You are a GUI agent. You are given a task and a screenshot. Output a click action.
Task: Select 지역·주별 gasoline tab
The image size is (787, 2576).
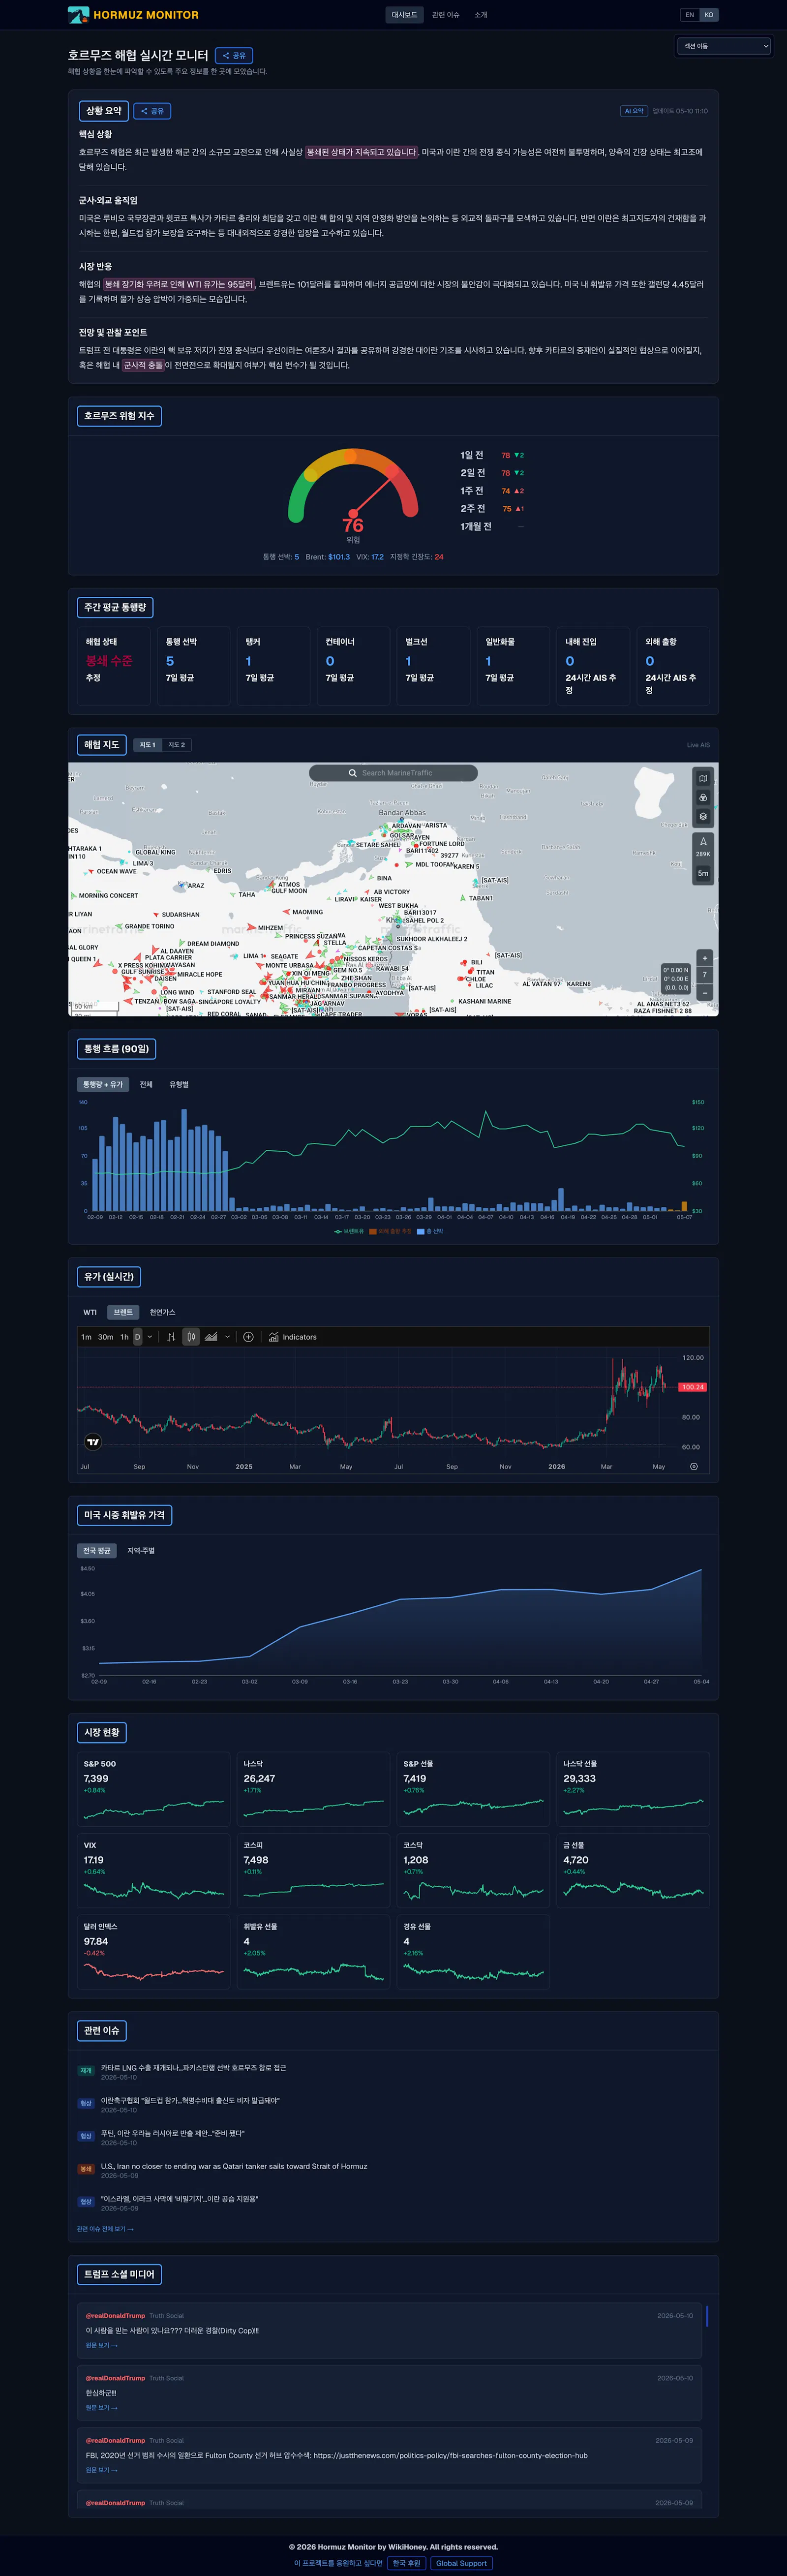pos(141,1551)
